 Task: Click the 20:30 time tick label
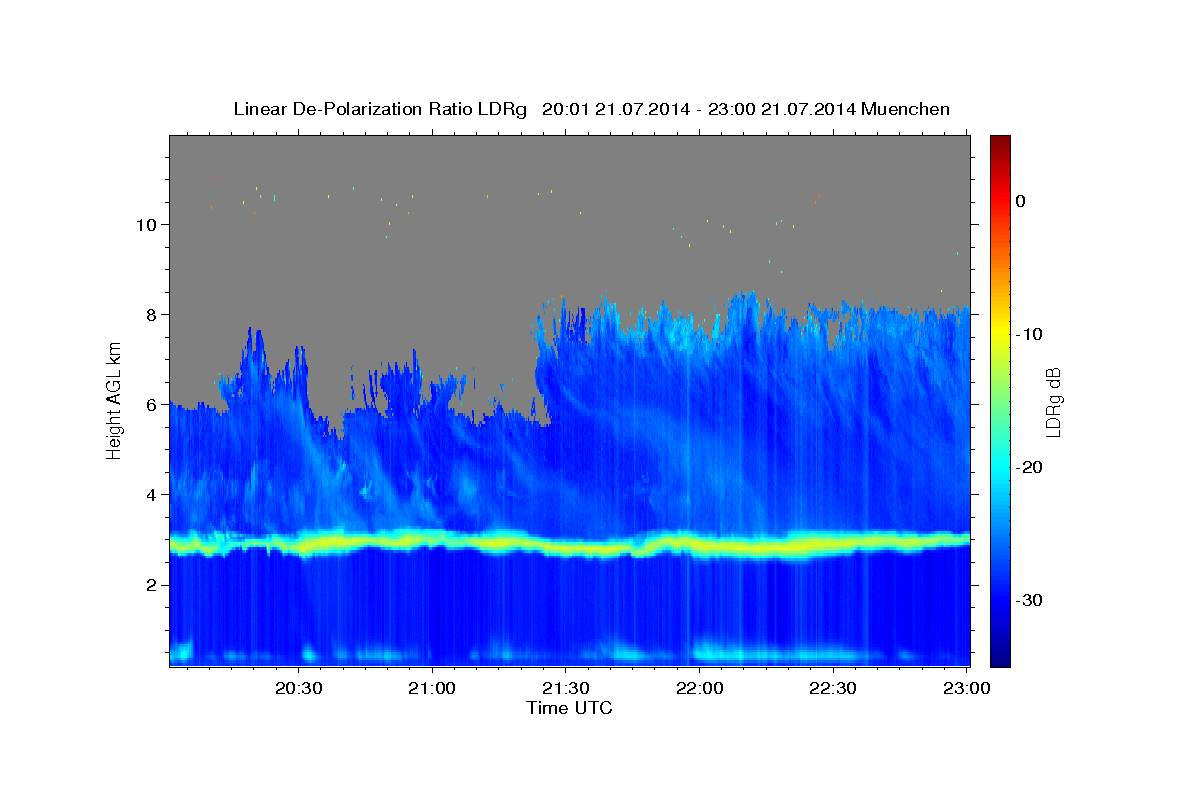pos(299,688)
